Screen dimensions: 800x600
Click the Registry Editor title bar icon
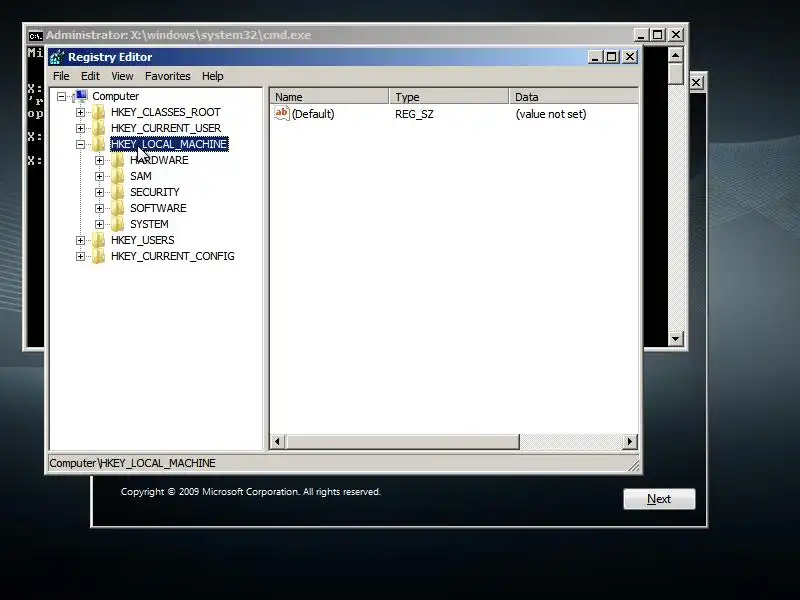click(x=57, y=57)
